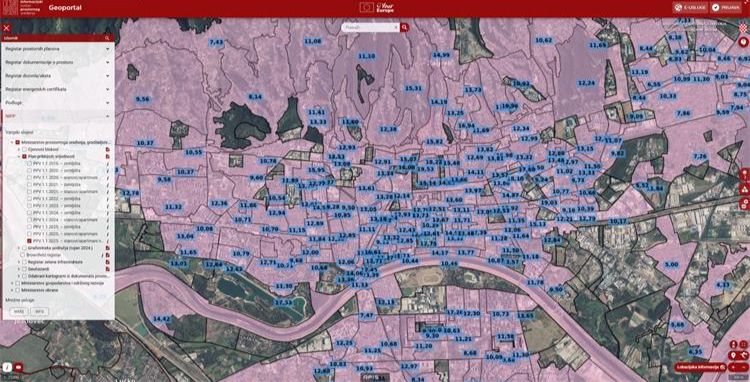Expand the Registar prostornih planova section
750x382 pixels.
(x=57, y=49)
